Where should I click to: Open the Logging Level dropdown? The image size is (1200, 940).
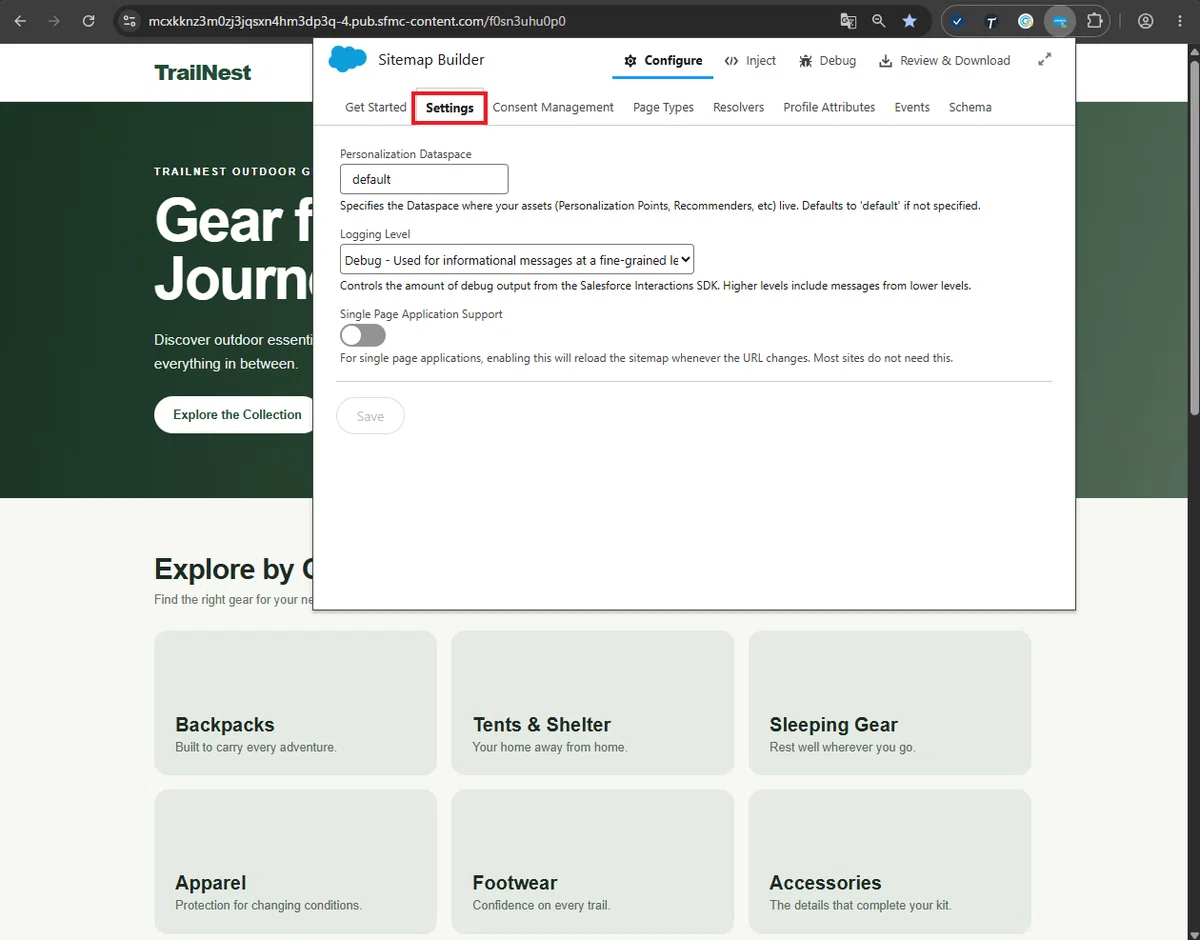click(x=517, y=260)
